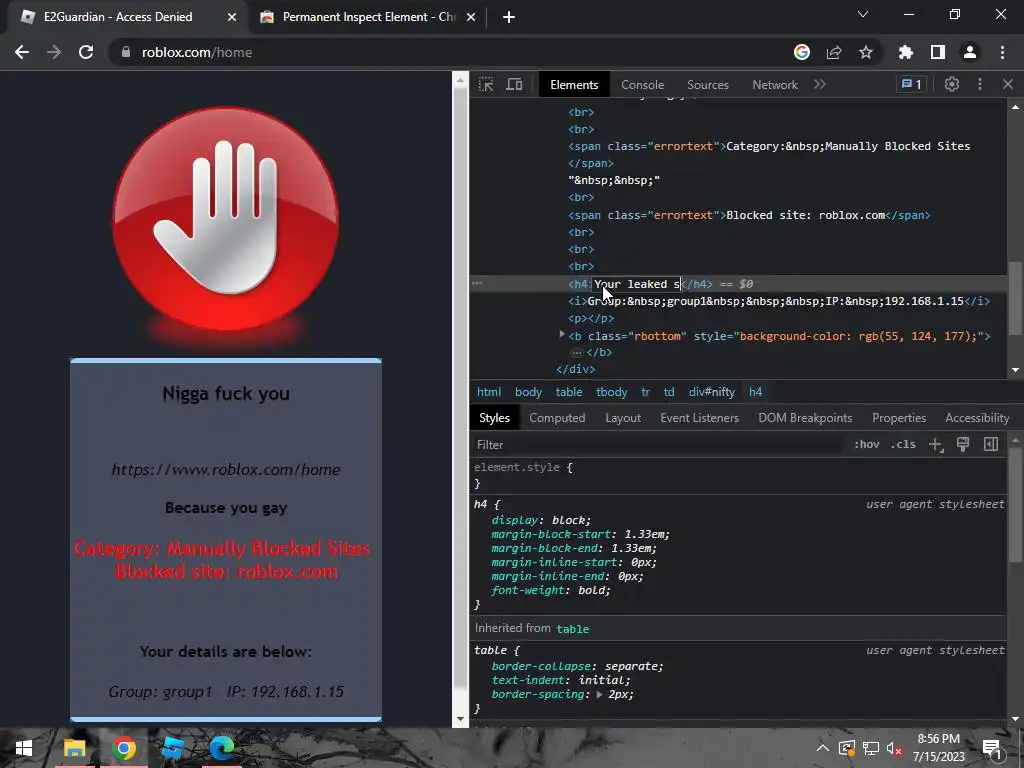Click the inherited from table link

[x=573, y=629]
